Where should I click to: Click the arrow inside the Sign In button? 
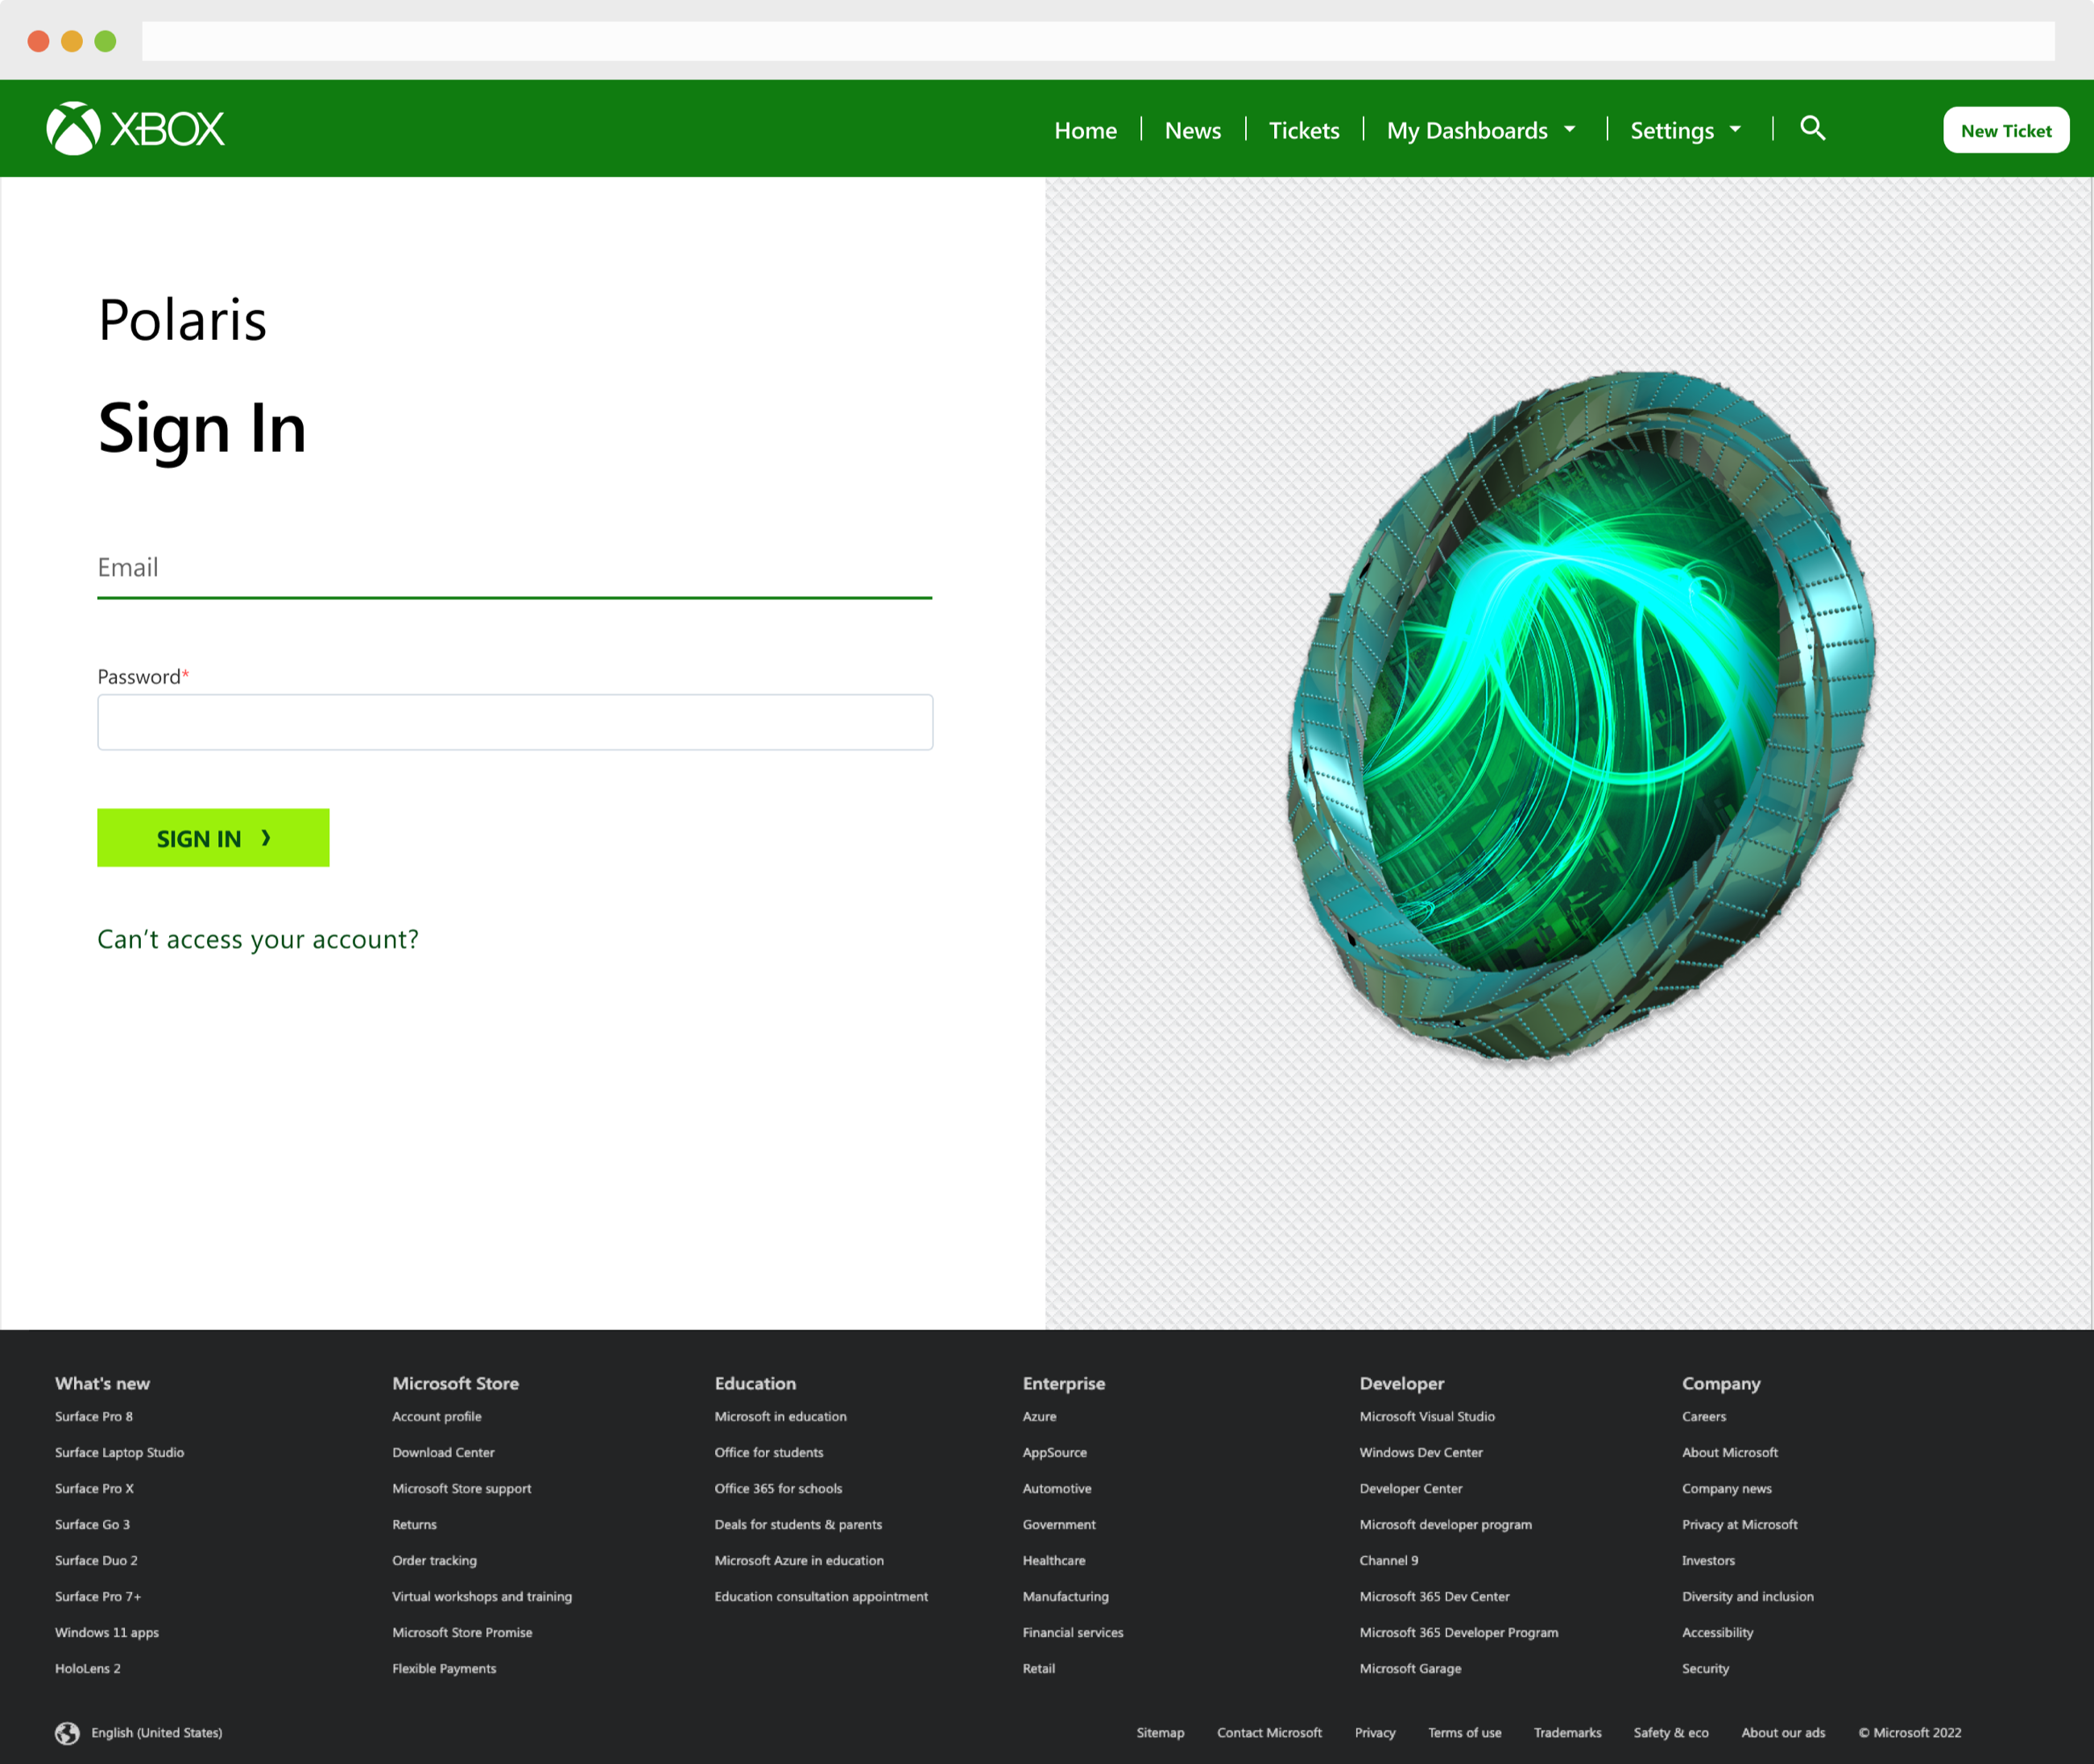(266, 838)
